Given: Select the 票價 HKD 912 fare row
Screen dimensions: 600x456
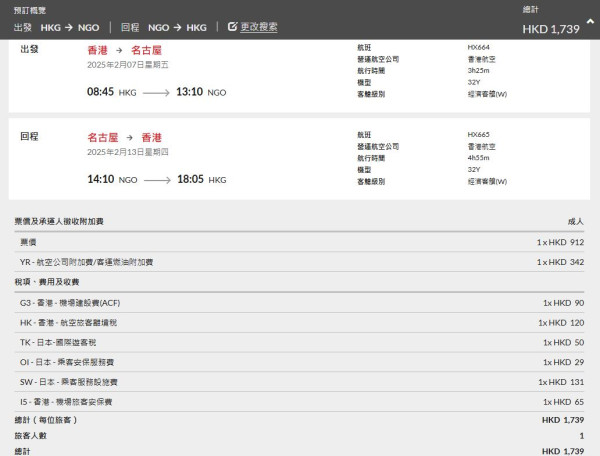Looking at the screenshot, I should point(299,242).
